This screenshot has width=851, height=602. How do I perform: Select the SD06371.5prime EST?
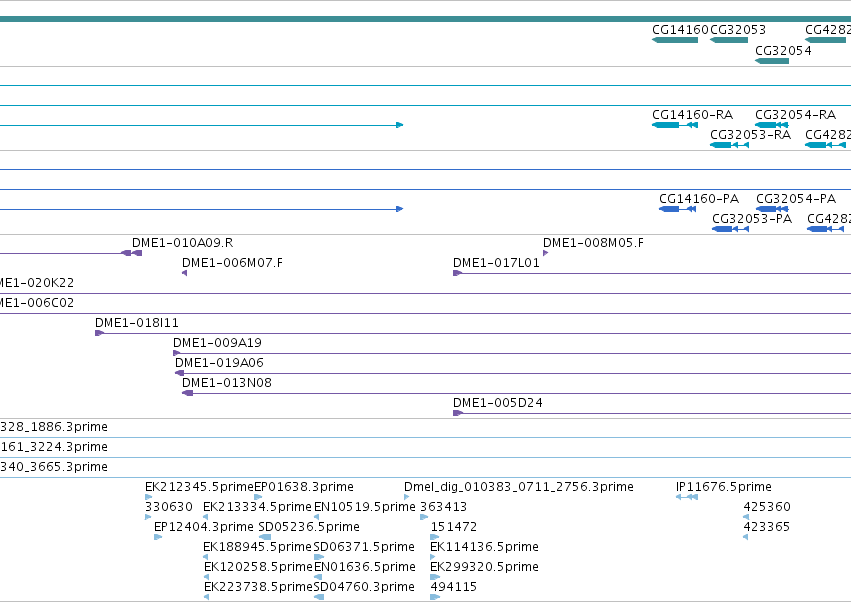coord(319,557)
